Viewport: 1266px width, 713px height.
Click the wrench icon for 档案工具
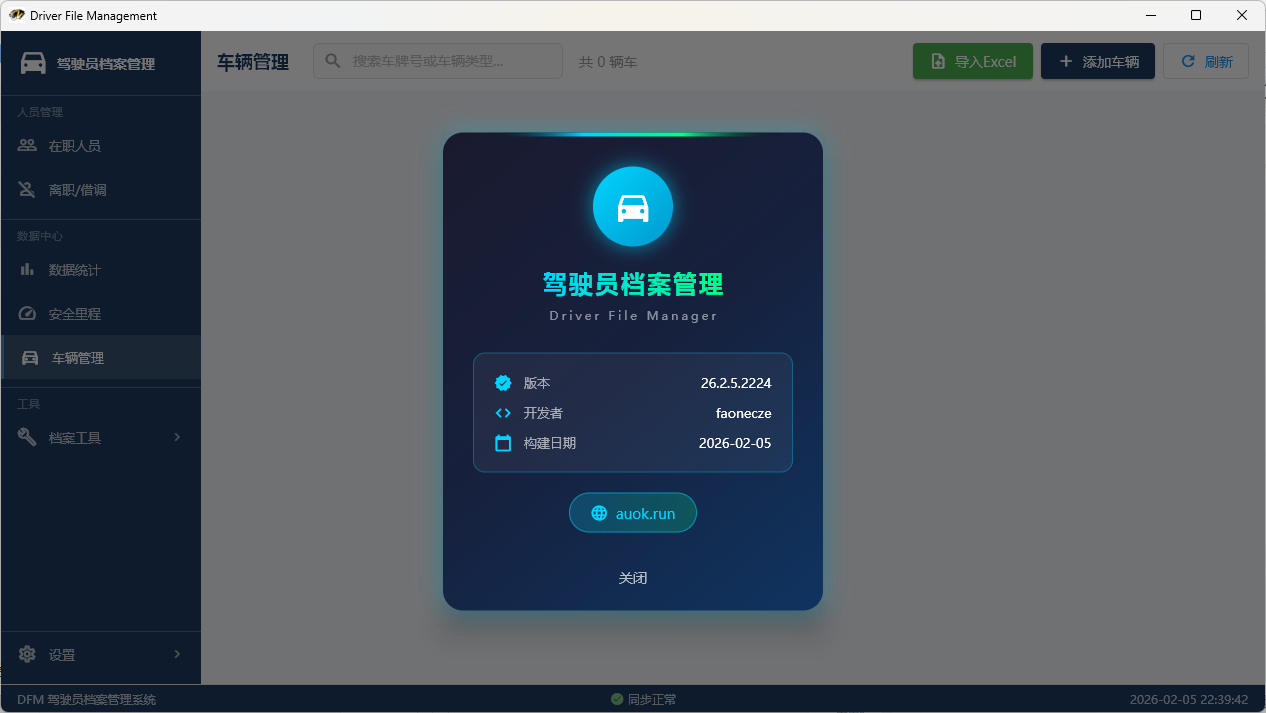coord(27,437)
